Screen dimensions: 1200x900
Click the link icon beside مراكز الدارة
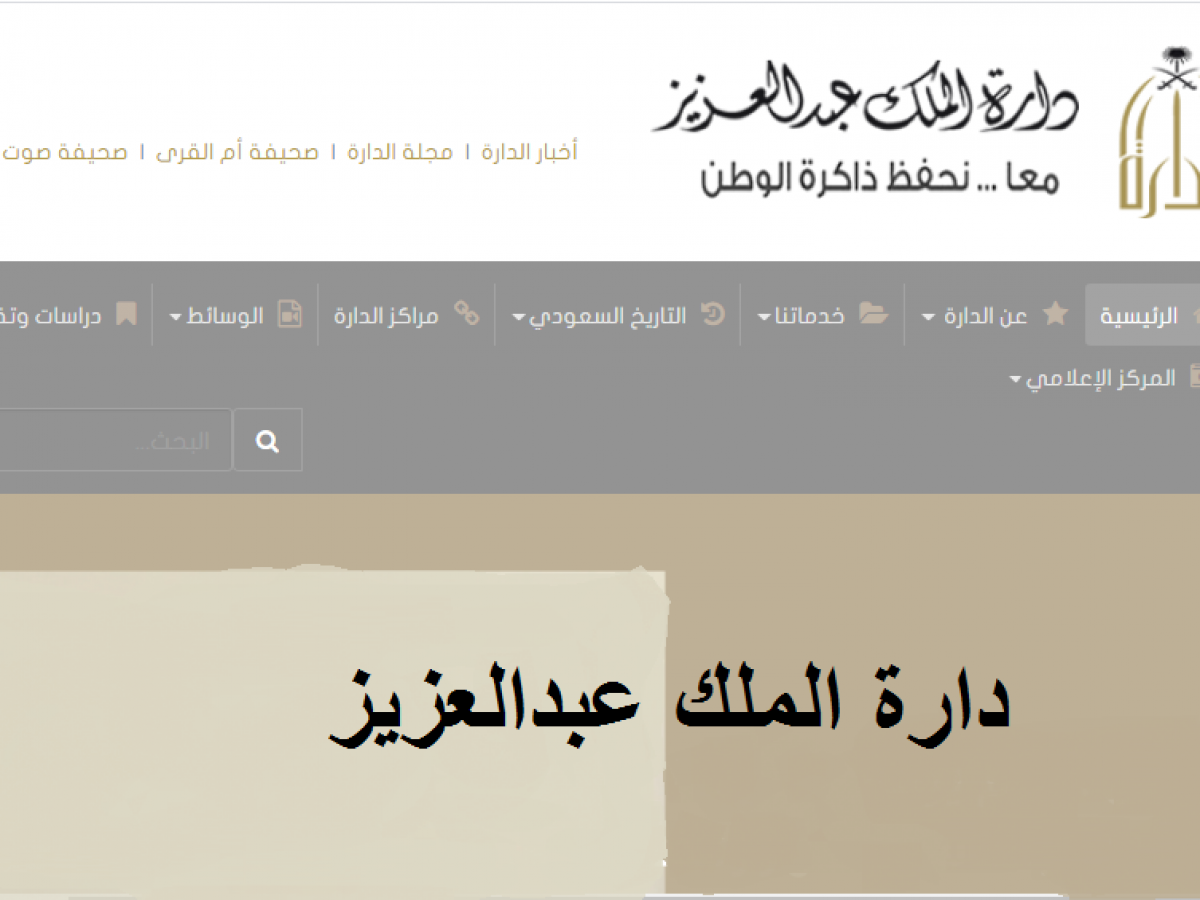click(x=467, y=314)
